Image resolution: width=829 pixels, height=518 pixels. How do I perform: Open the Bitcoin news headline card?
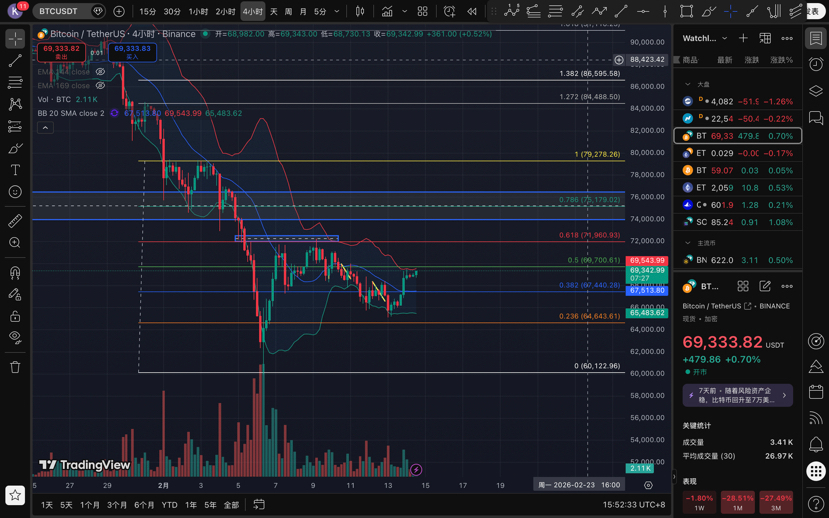point(738,395)
